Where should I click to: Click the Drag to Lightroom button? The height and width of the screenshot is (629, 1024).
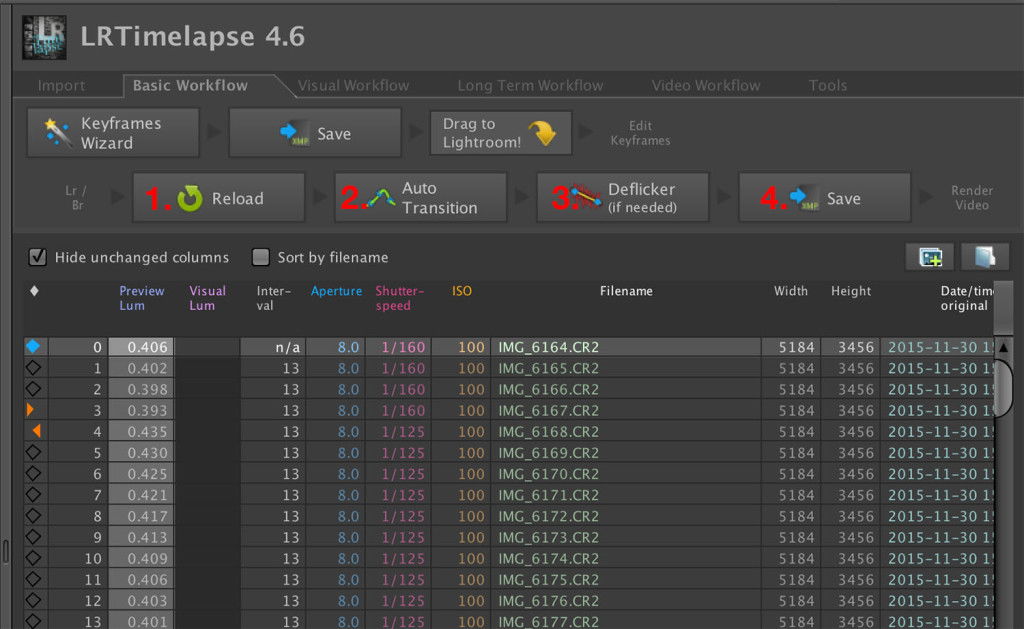point(501,133)
